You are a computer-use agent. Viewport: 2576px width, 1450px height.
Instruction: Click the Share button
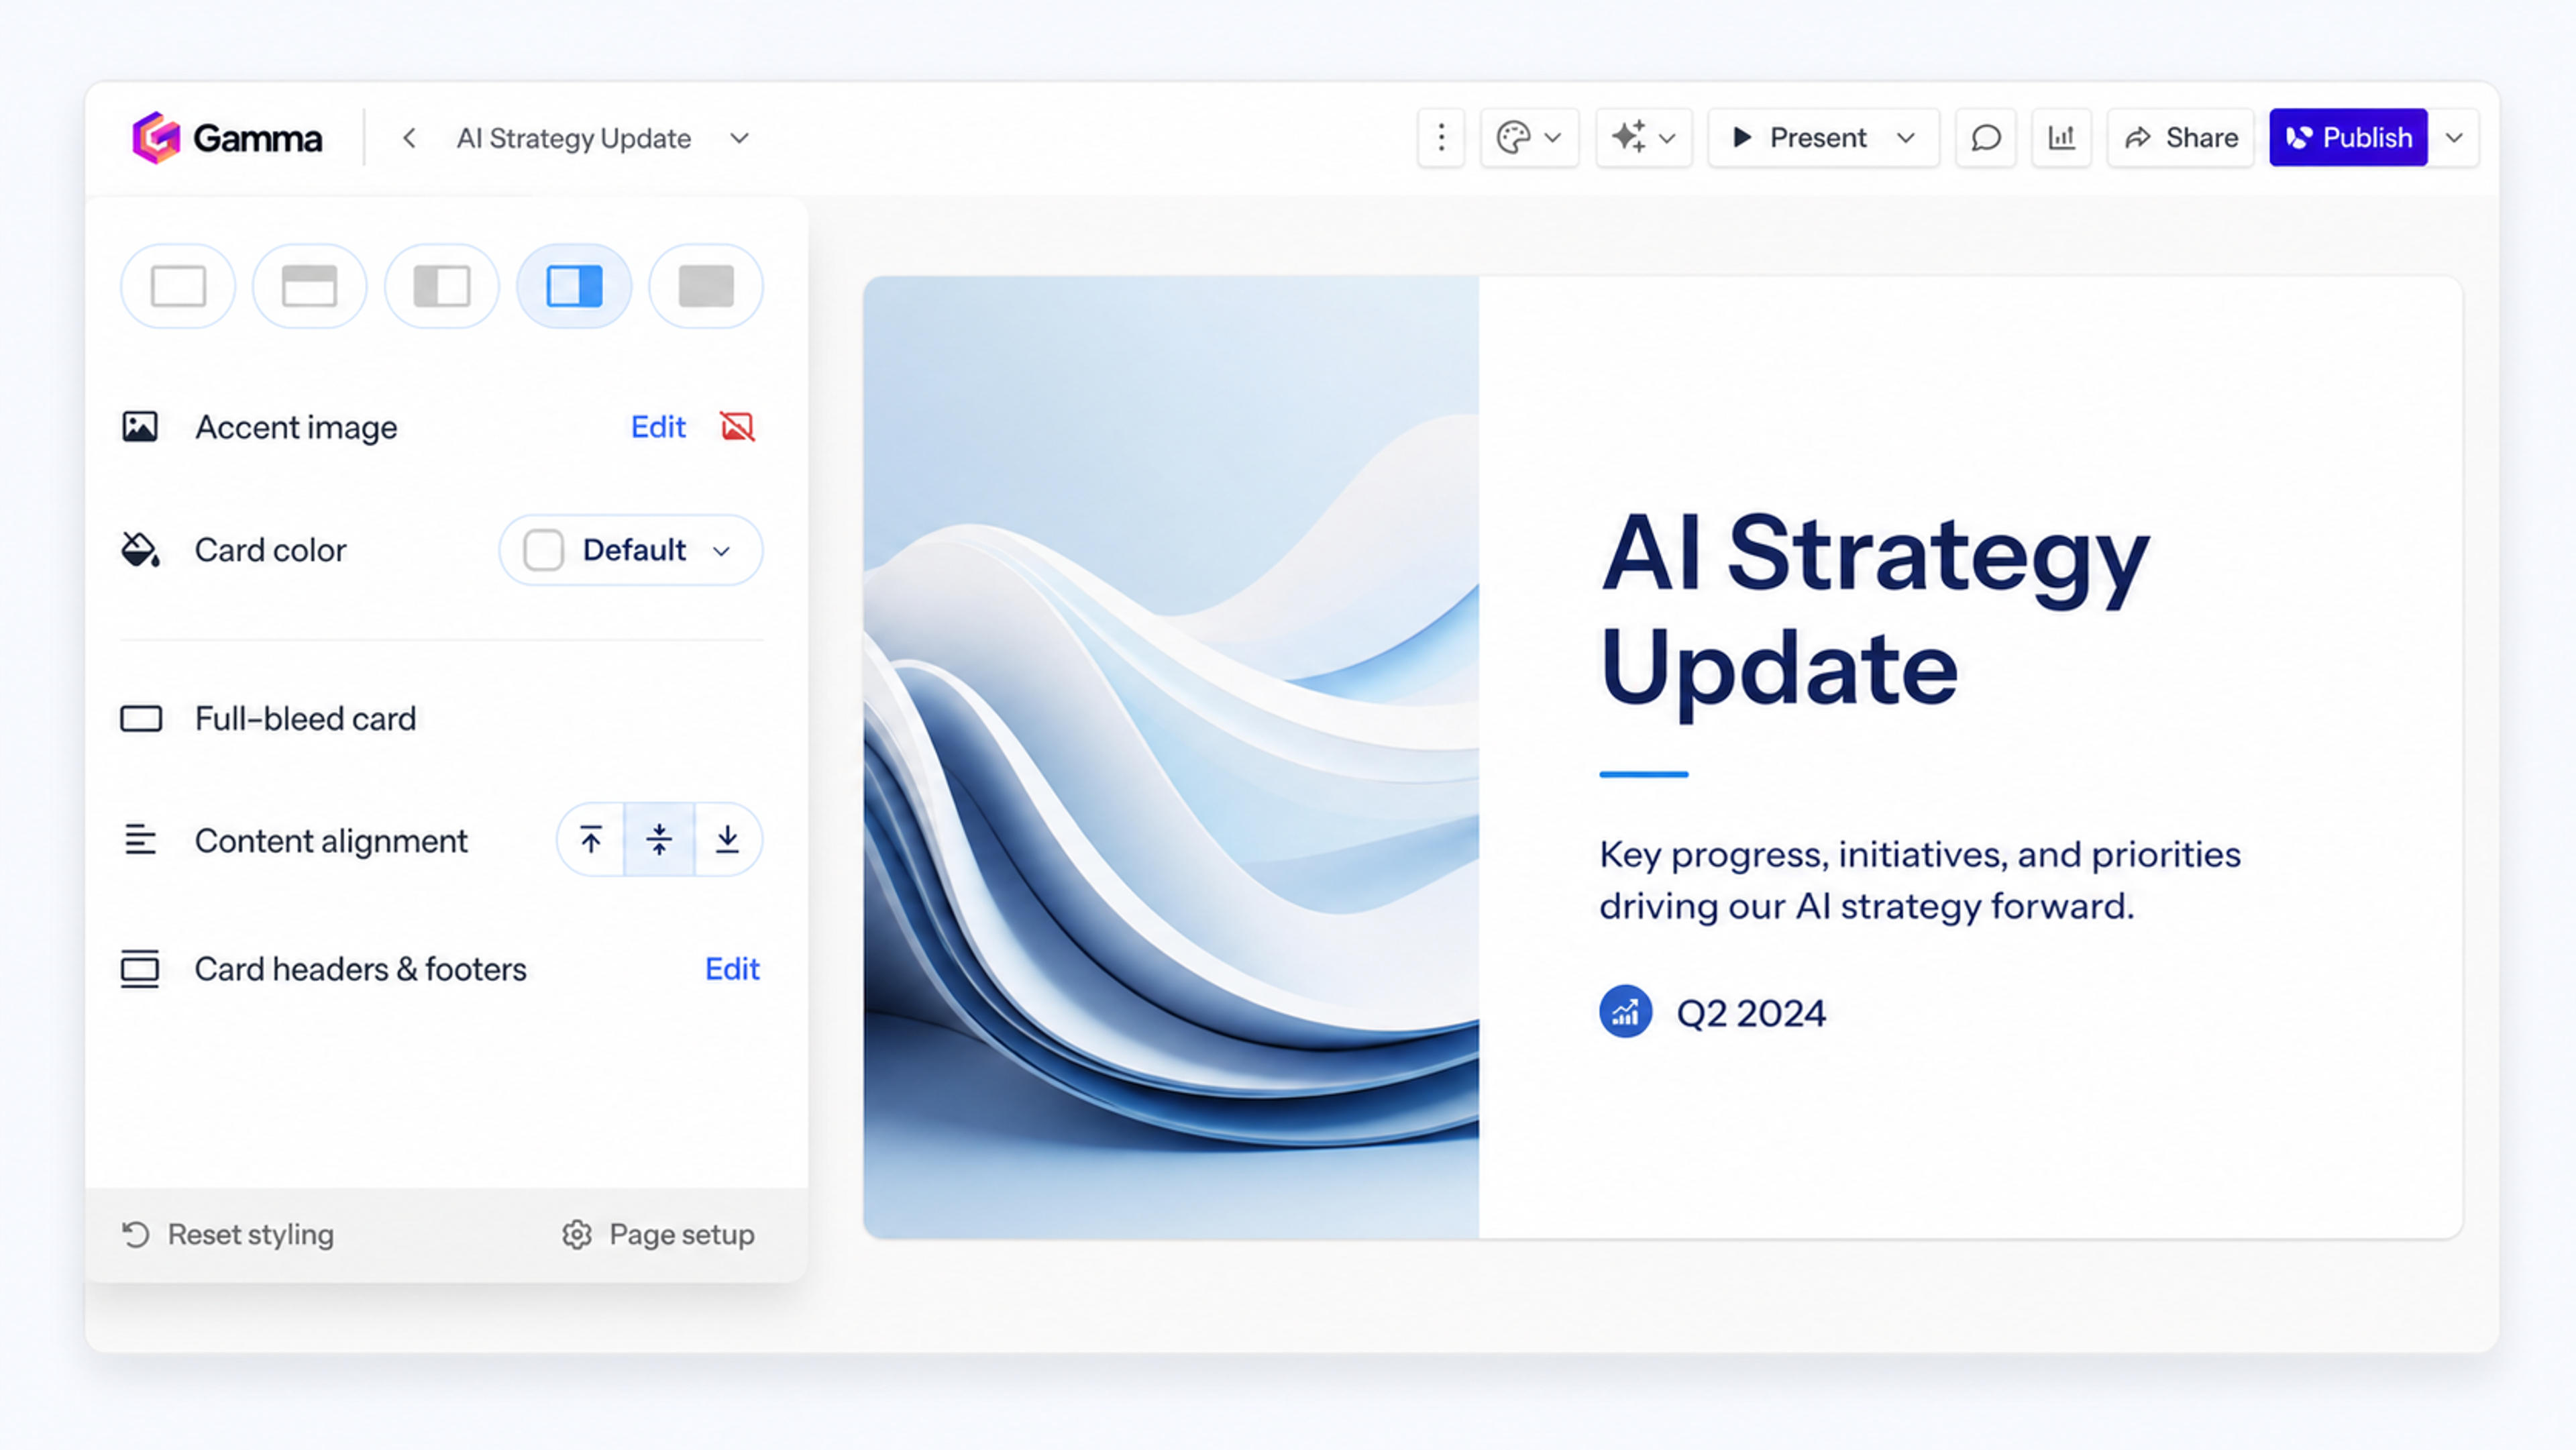click(2181, 137)
